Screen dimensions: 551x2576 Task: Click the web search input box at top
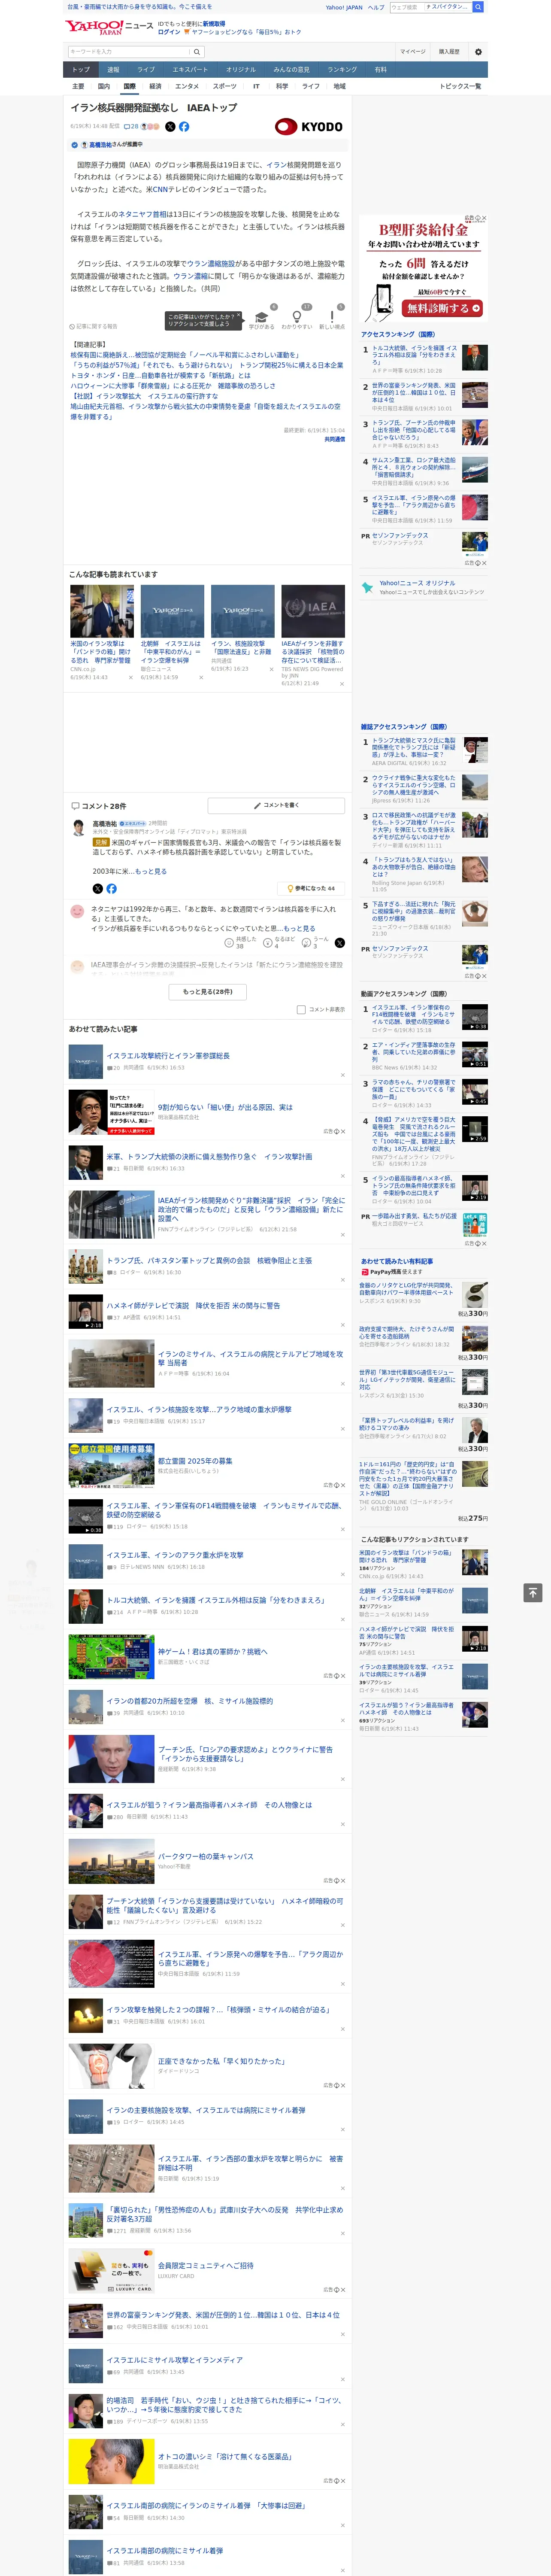(x=430, y=7)
